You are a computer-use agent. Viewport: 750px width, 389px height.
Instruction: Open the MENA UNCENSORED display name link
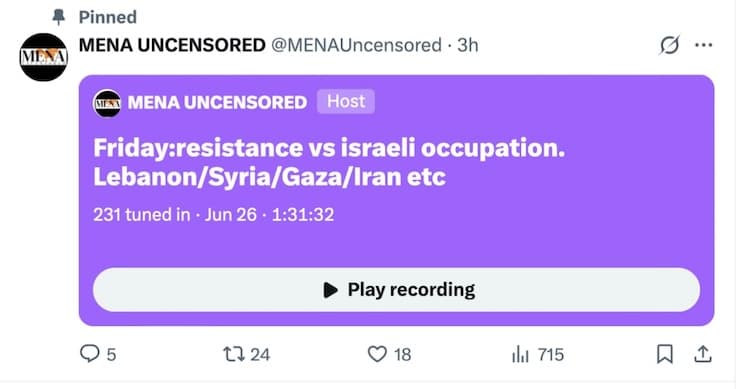tap(172, 45)
